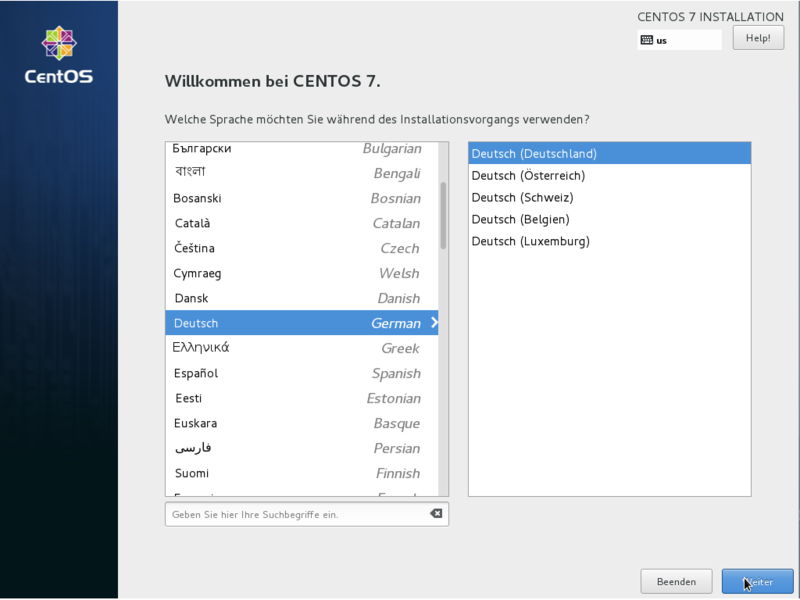Image resolution: width=800 pixels, height=600 pixels.
Task: Pick Ελληνικά (Greek) language
Action: click(x=302, y=348)
